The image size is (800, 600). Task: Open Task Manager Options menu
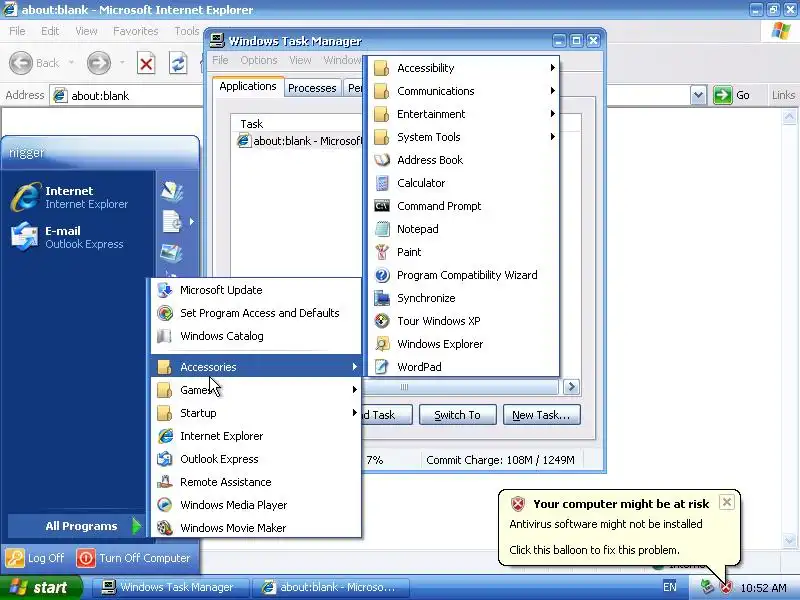point(259,60)
